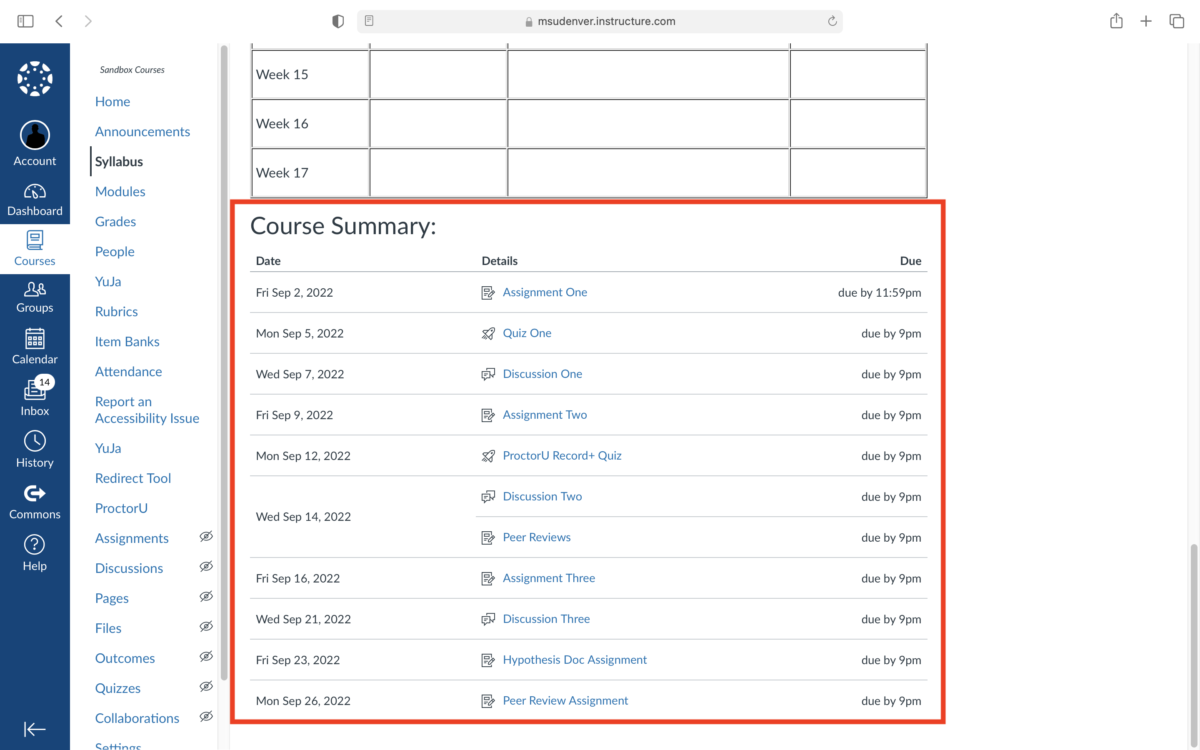The height and width of the screenshot is (750, 1200).
Task: Select the Week 15 table cell
Action: [310, 74]
